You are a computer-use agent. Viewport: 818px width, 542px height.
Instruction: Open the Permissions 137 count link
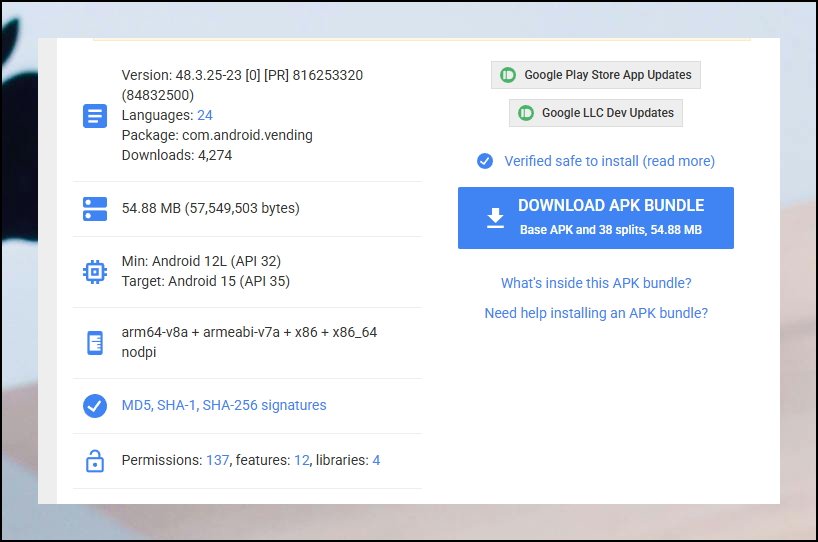click(x=218, y=460)
